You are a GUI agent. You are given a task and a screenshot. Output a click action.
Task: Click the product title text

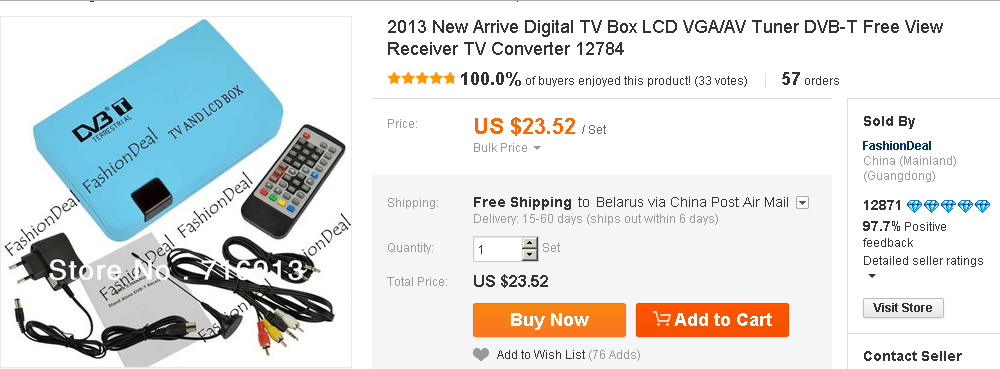665,38
